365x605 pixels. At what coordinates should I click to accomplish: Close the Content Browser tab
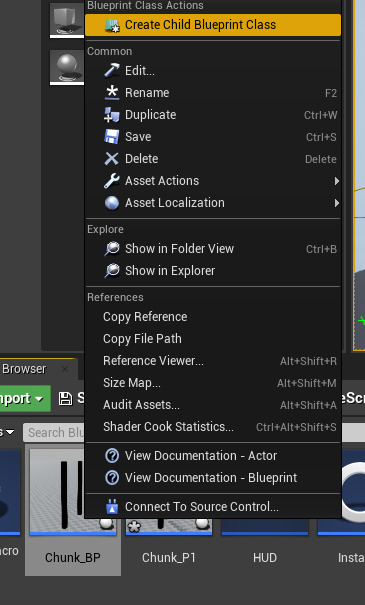65,369
